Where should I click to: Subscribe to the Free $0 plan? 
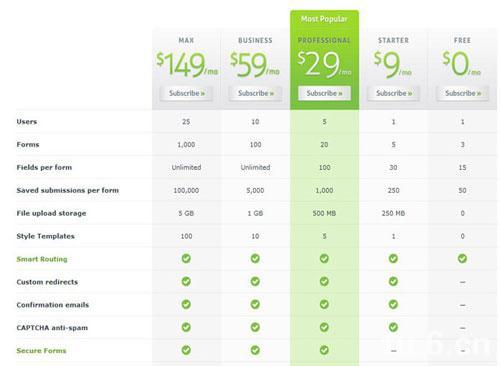462,93
